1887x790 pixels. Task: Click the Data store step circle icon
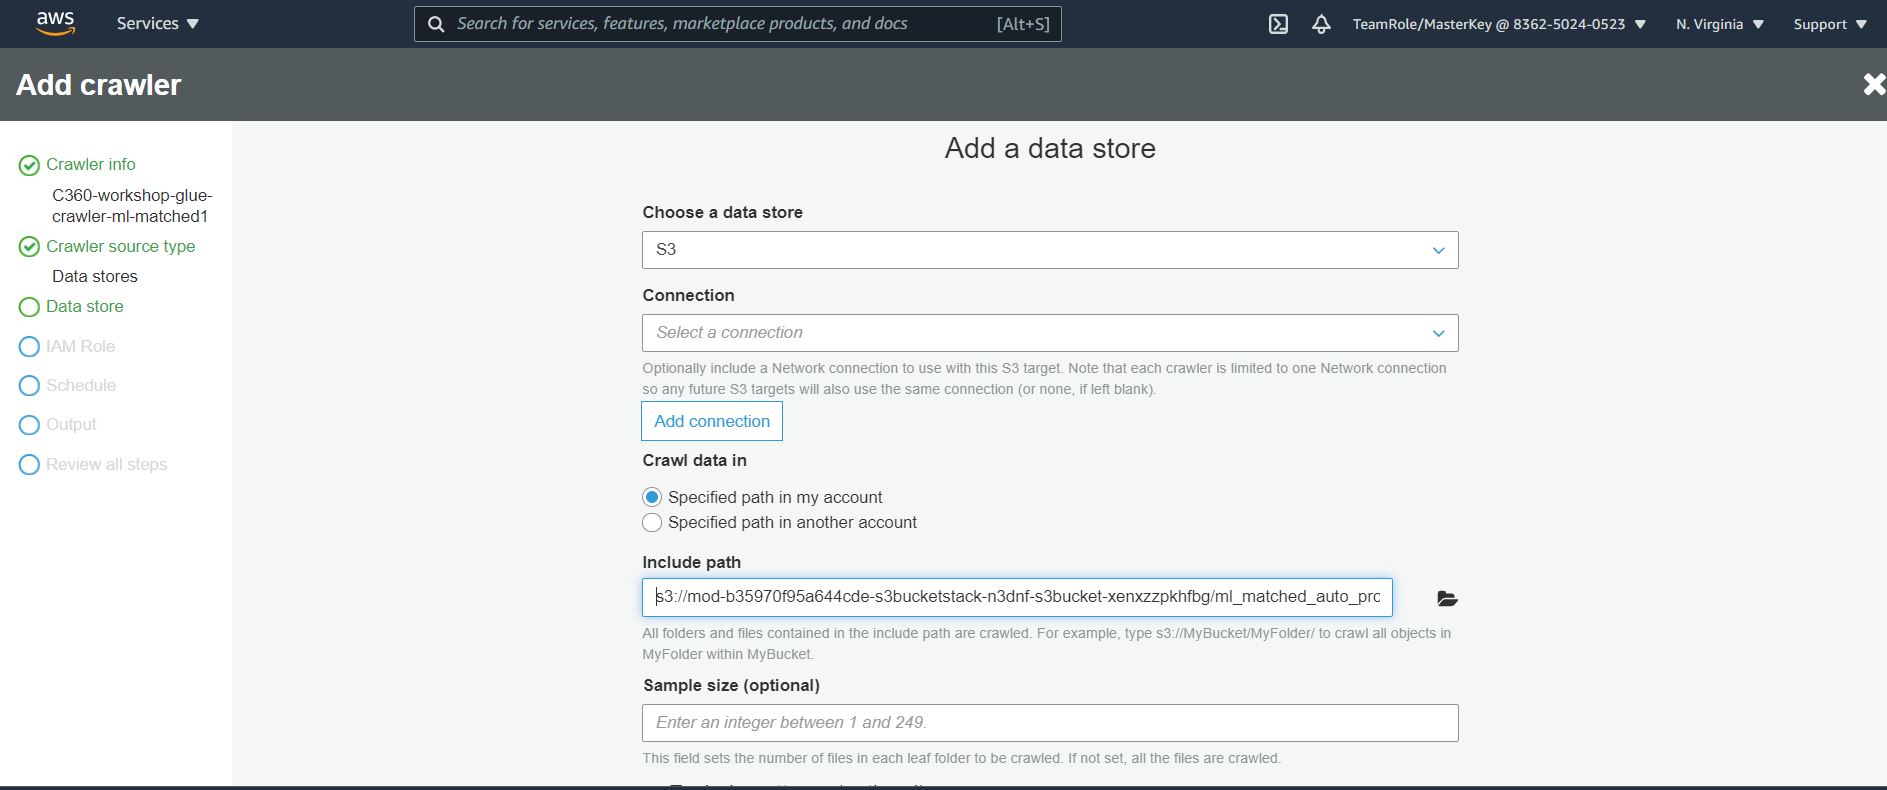coord(29,307)
